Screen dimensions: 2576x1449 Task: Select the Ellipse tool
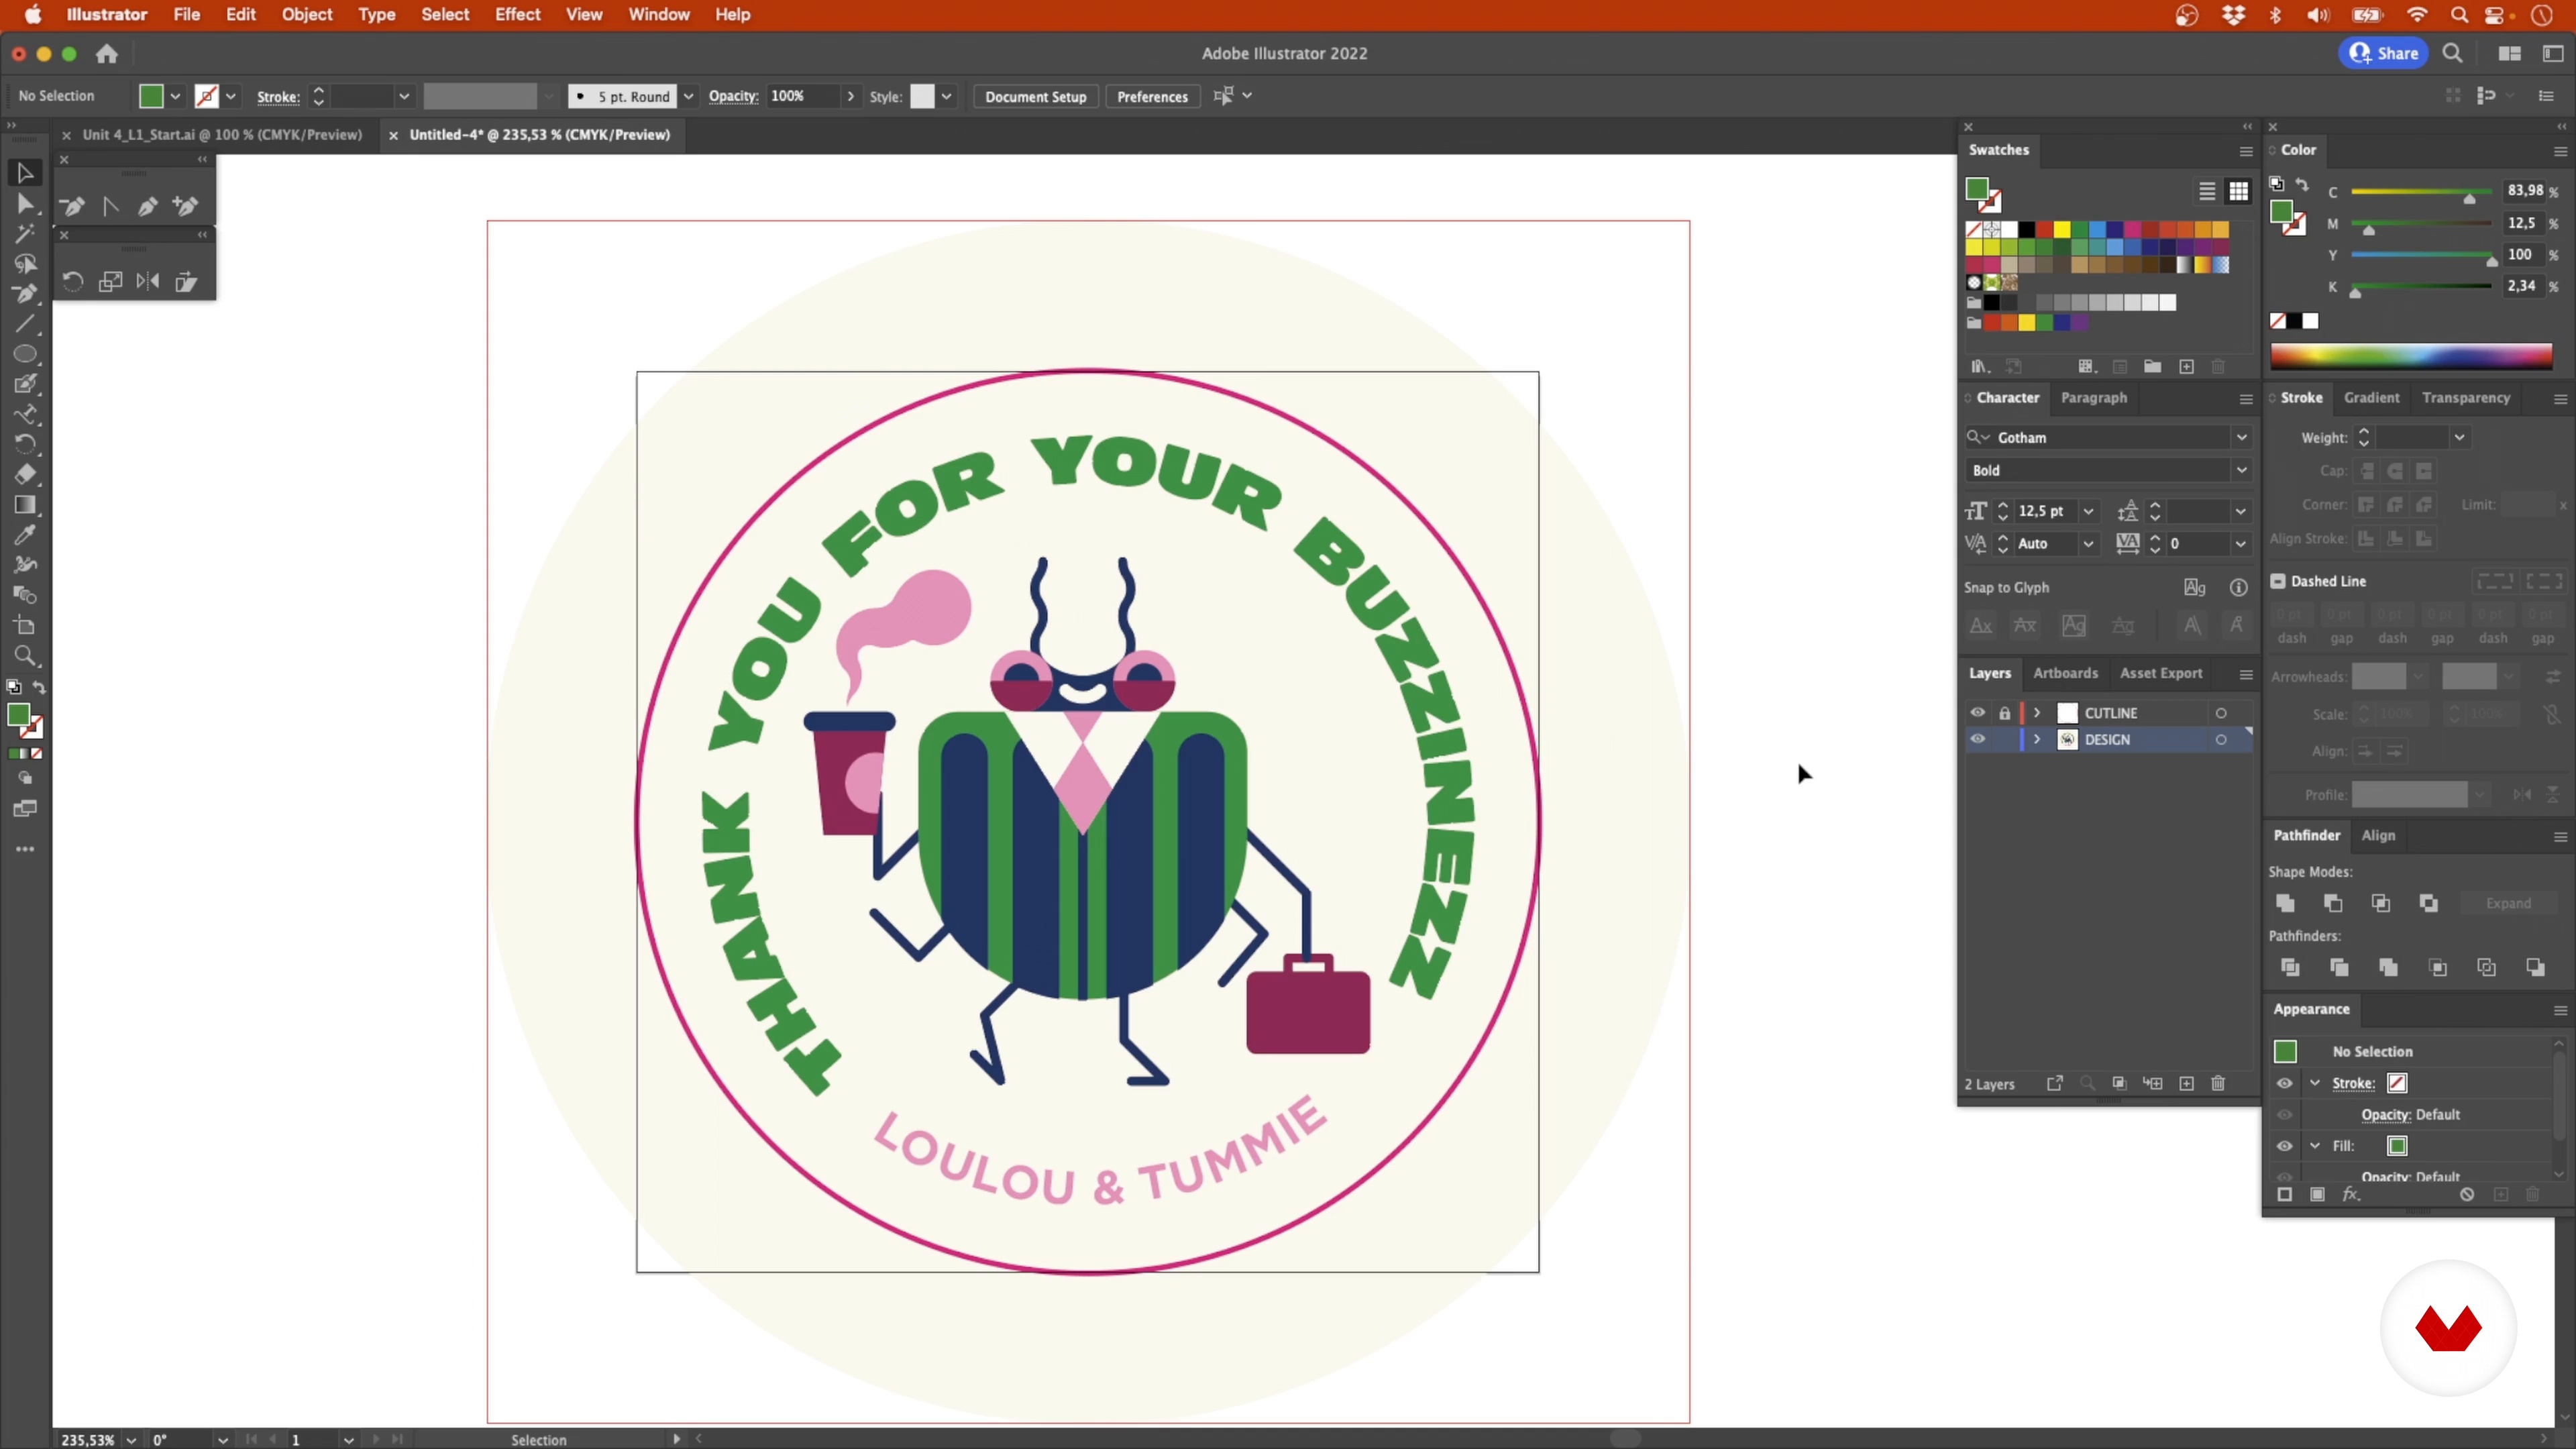click(25, 354)
